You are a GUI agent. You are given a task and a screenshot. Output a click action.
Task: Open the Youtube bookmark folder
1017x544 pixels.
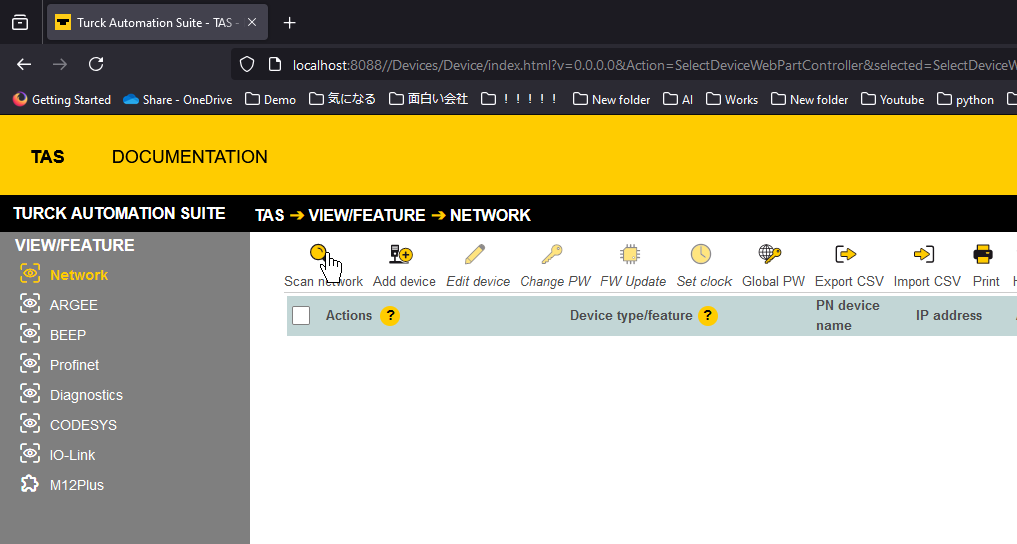(x=892, y=99)
